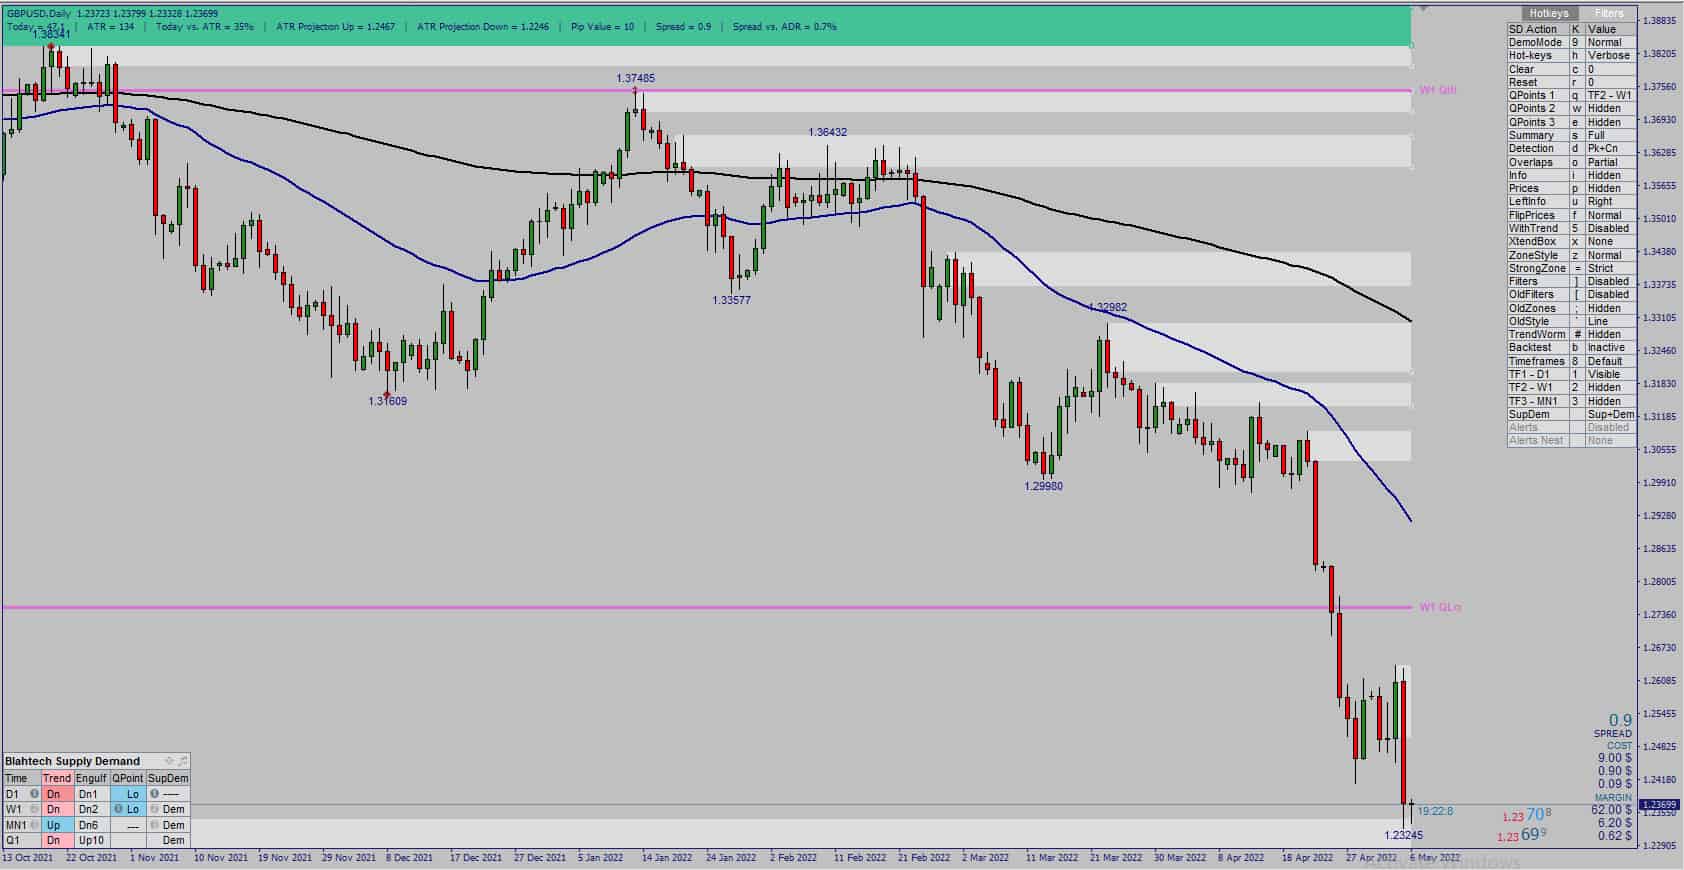Toggle TF3 - MN1 Hidden row
Screen dimensions: 1684x870
pos(1571,401)
